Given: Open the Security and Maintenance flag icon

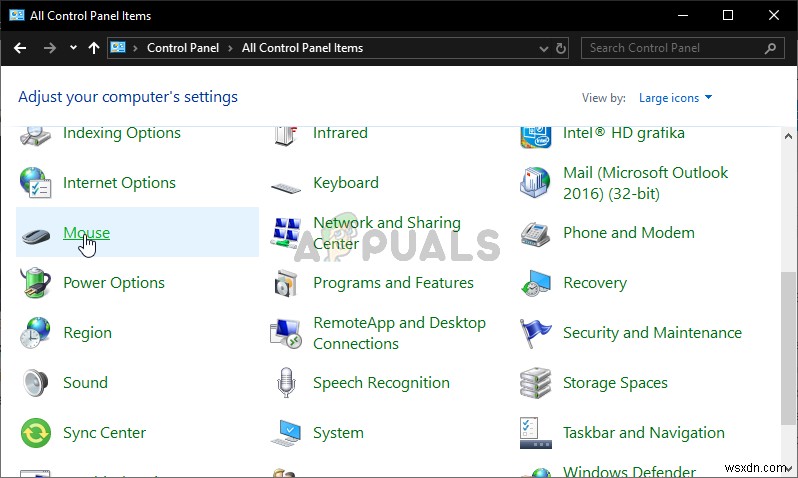Looking at the screenshot, I should click(x=536, y=333).
